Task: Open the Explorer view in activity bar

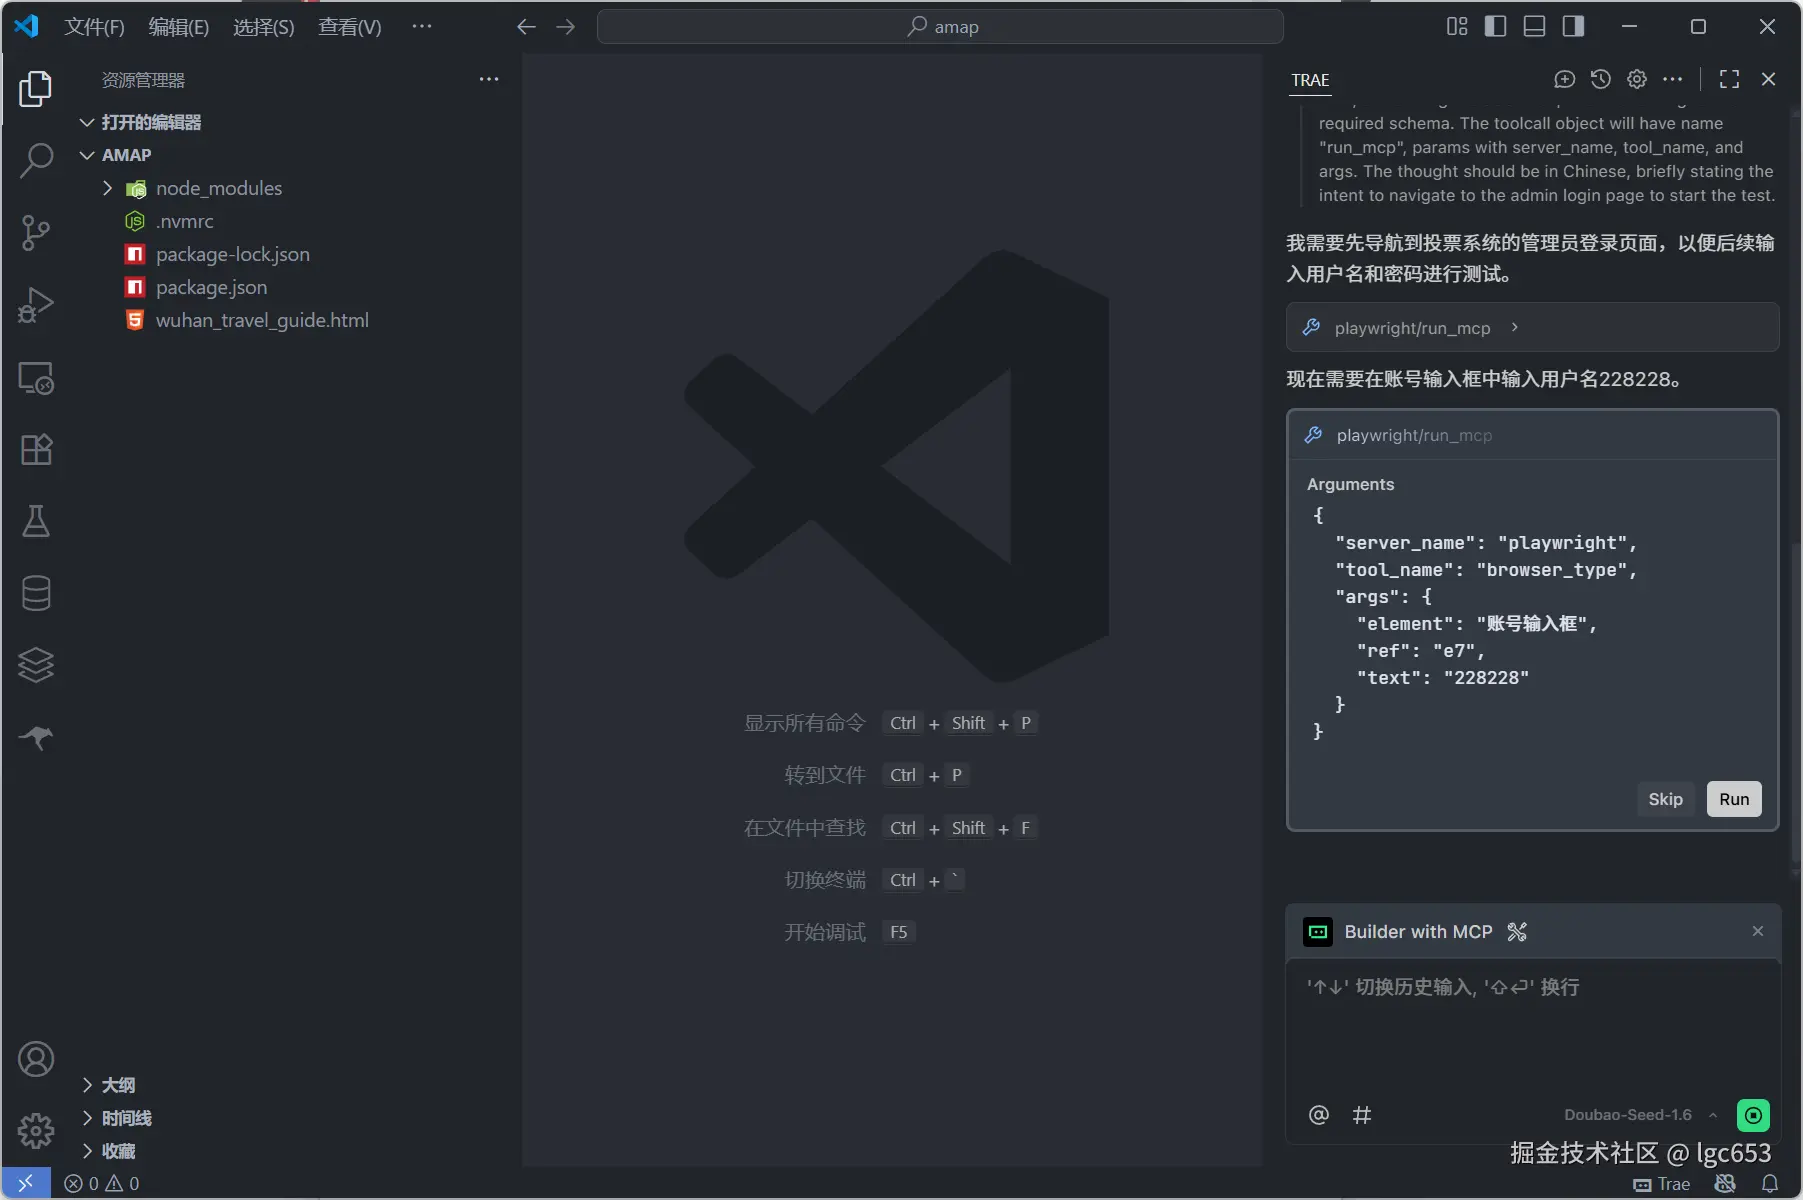Action: pyautogui.click(x=36, y=89)
